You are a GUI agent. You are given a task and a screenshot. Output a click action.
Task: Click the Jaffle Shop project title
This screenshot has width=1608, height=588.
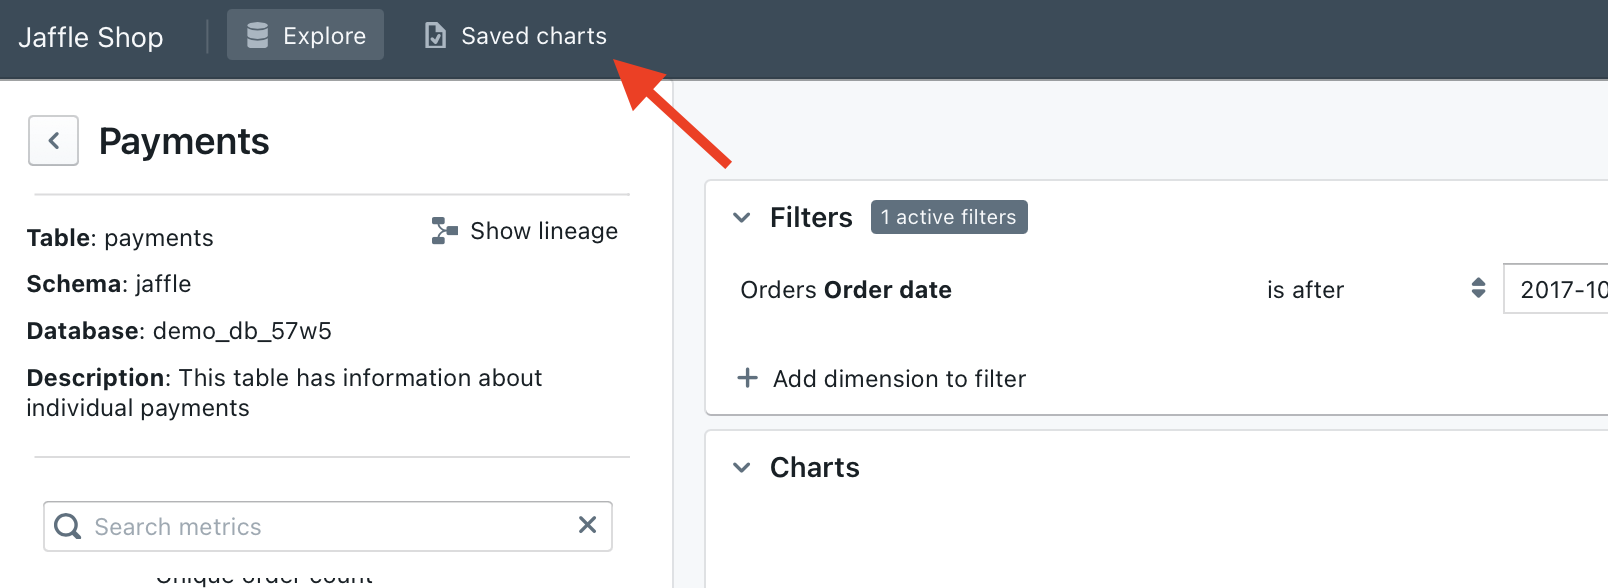click(x=91, y=37)
